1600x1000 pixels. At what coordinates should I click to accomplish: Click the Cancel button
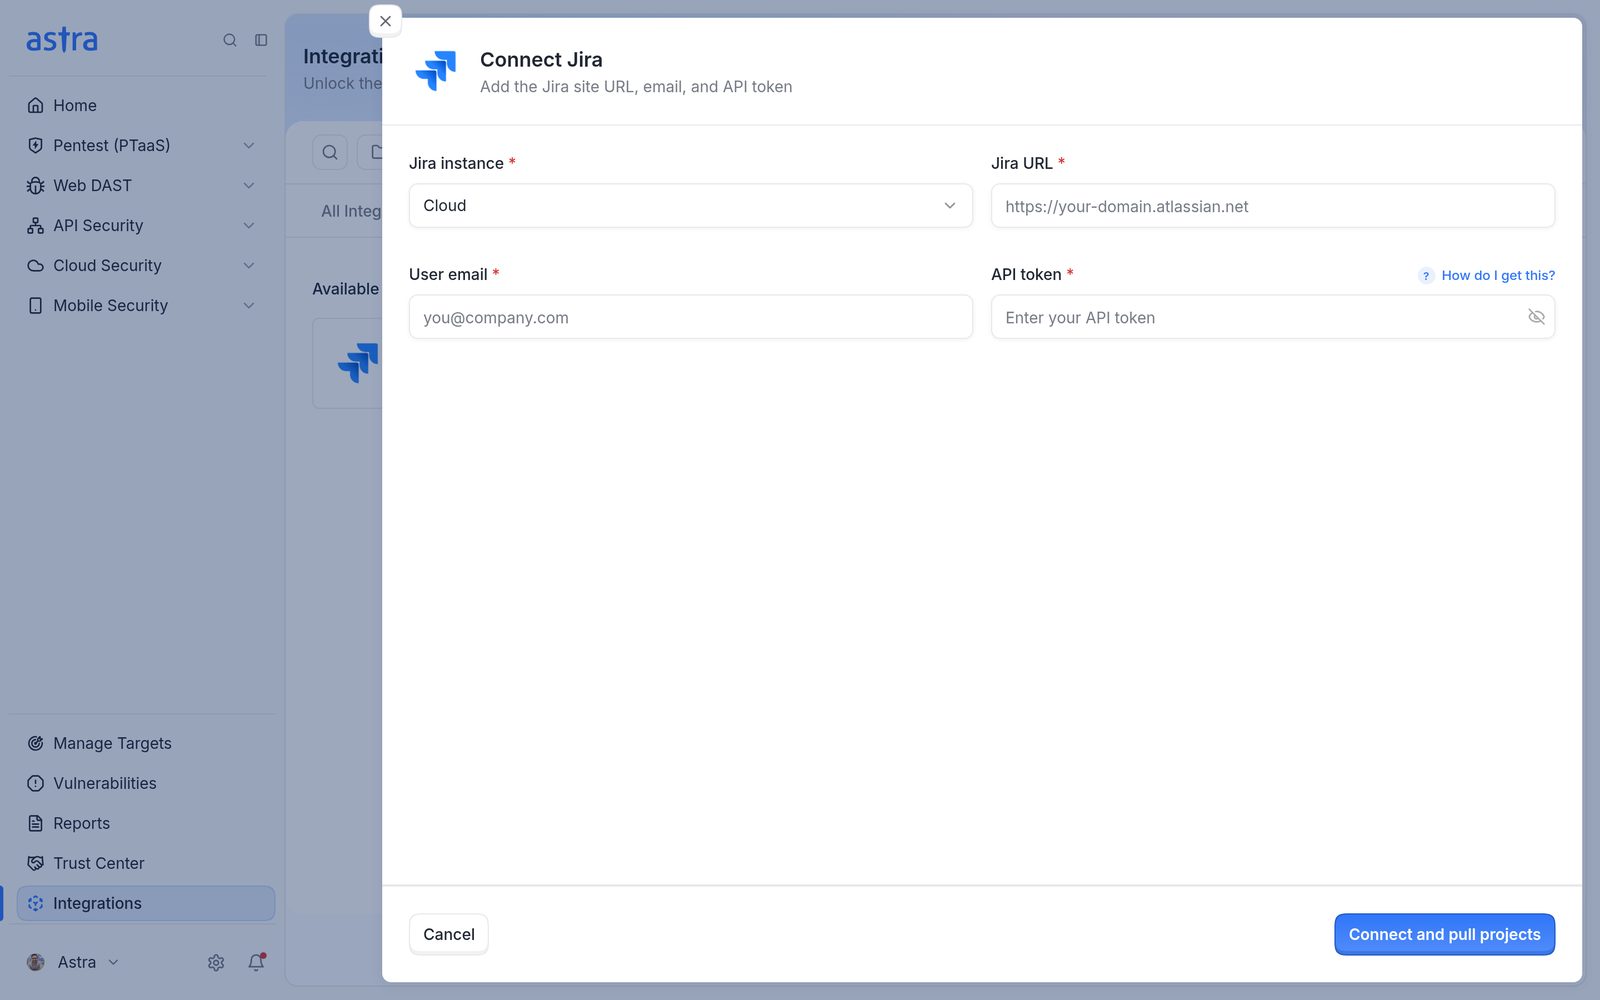(x=449, y=934)
